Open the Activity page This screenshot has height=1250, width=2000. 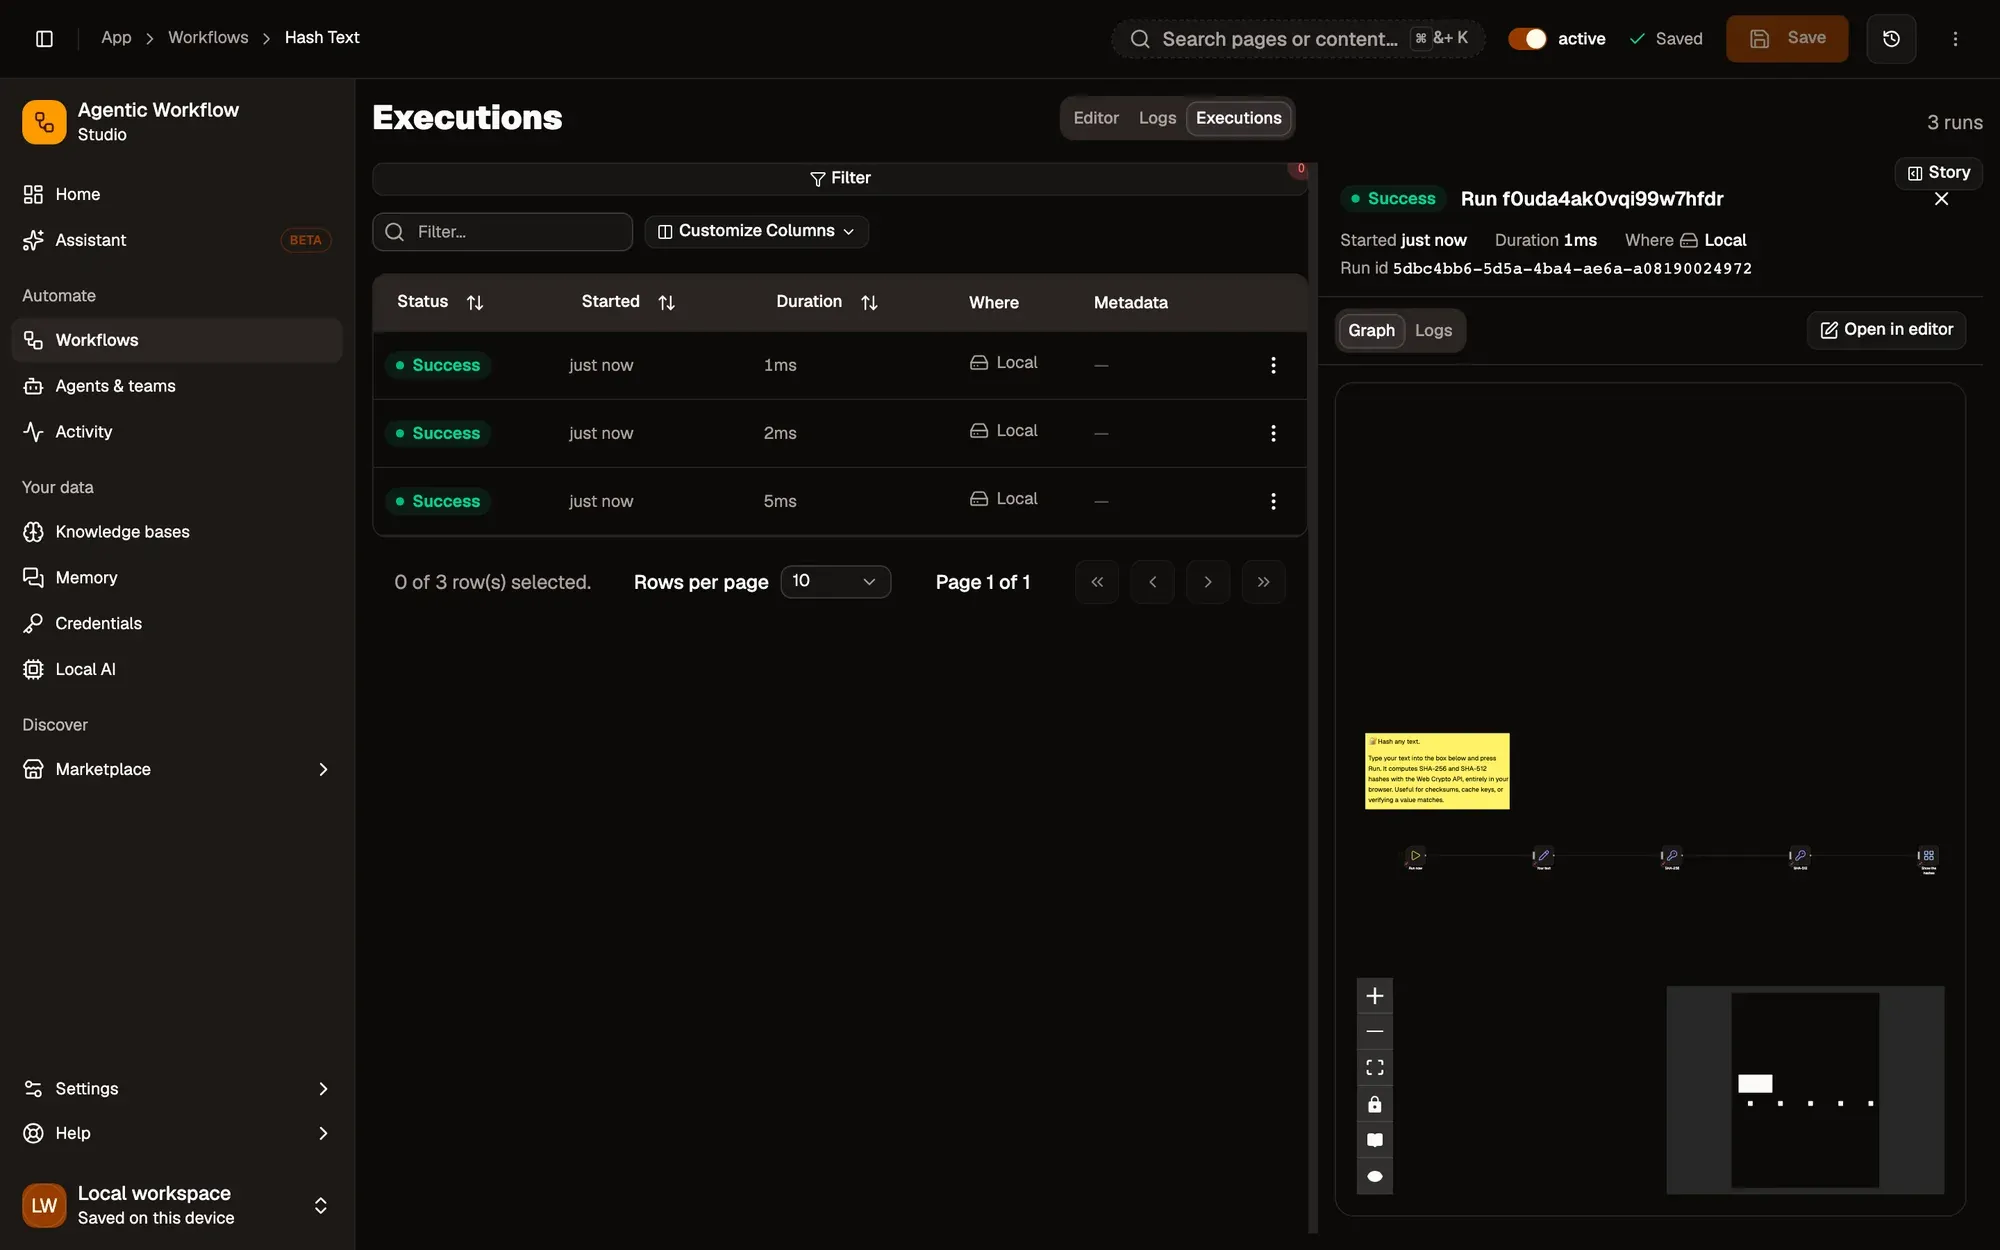point(177,432)
